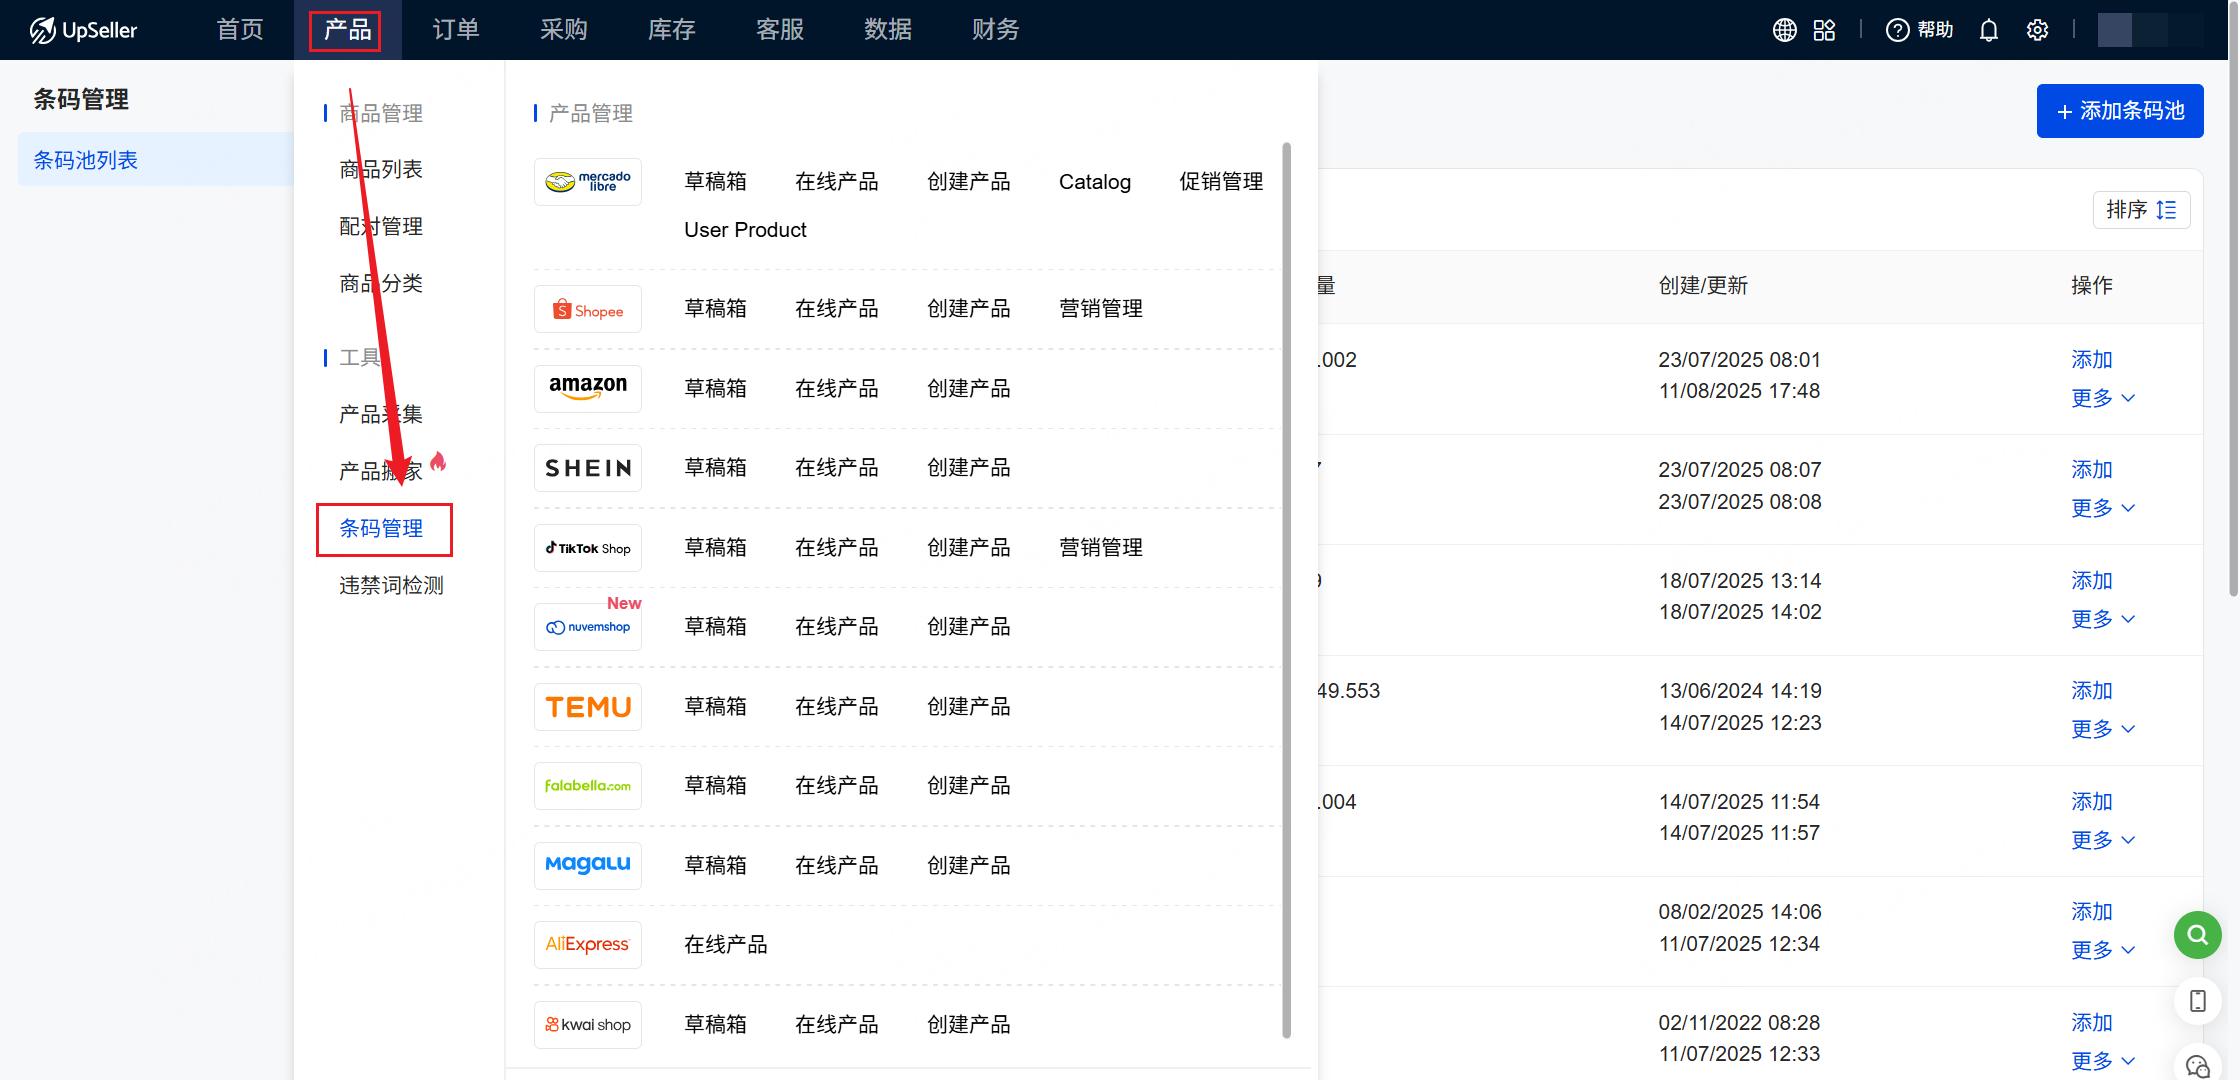Open Falabella 草稿箱
This screenshot has width=2240, height=1080.
click(716, 786)
